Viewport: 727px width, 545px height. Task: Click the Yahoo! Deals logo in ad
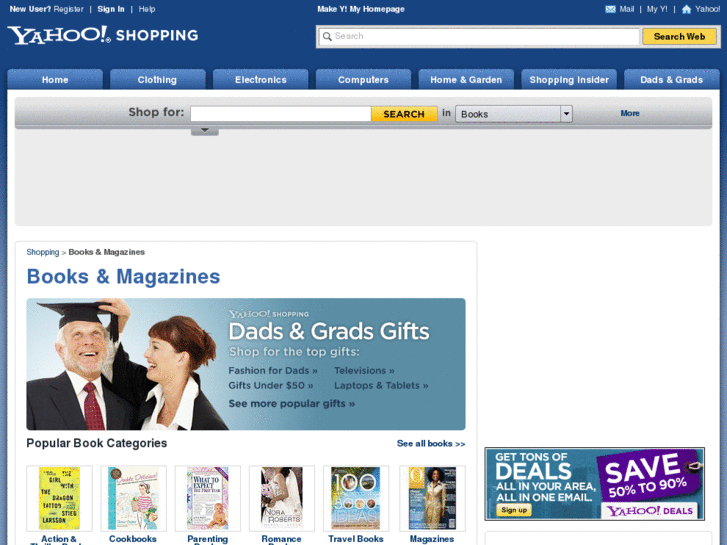(x=649, y=511)
